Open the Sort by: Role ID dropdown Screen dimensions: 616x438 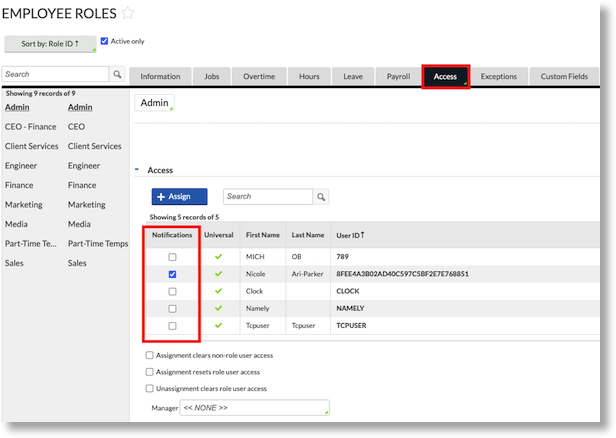pos(50,44)
